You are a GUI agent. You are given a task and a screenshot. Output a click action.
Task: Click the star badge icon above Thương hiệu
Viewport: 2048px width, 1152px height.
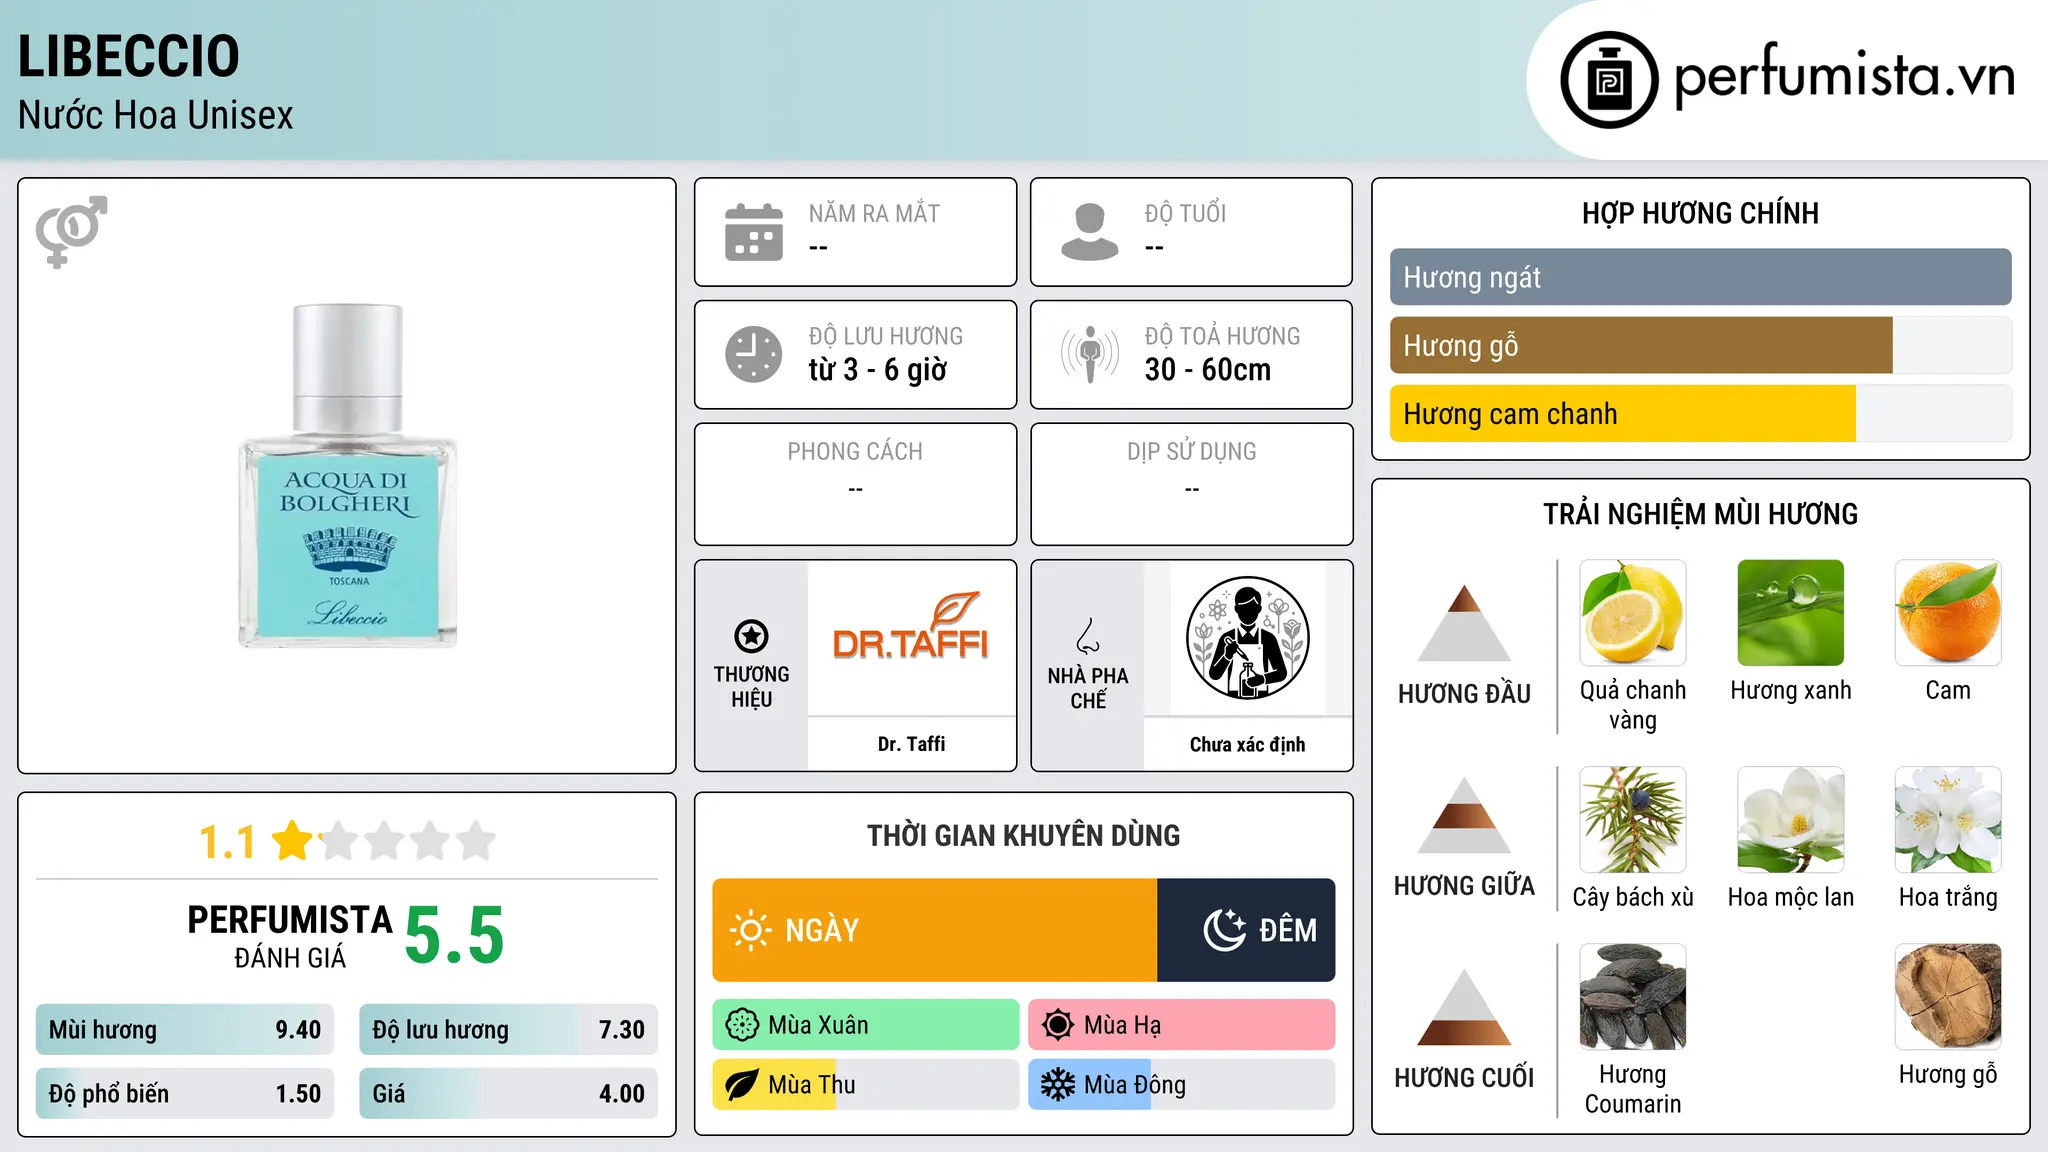click(x=751, y=635)
